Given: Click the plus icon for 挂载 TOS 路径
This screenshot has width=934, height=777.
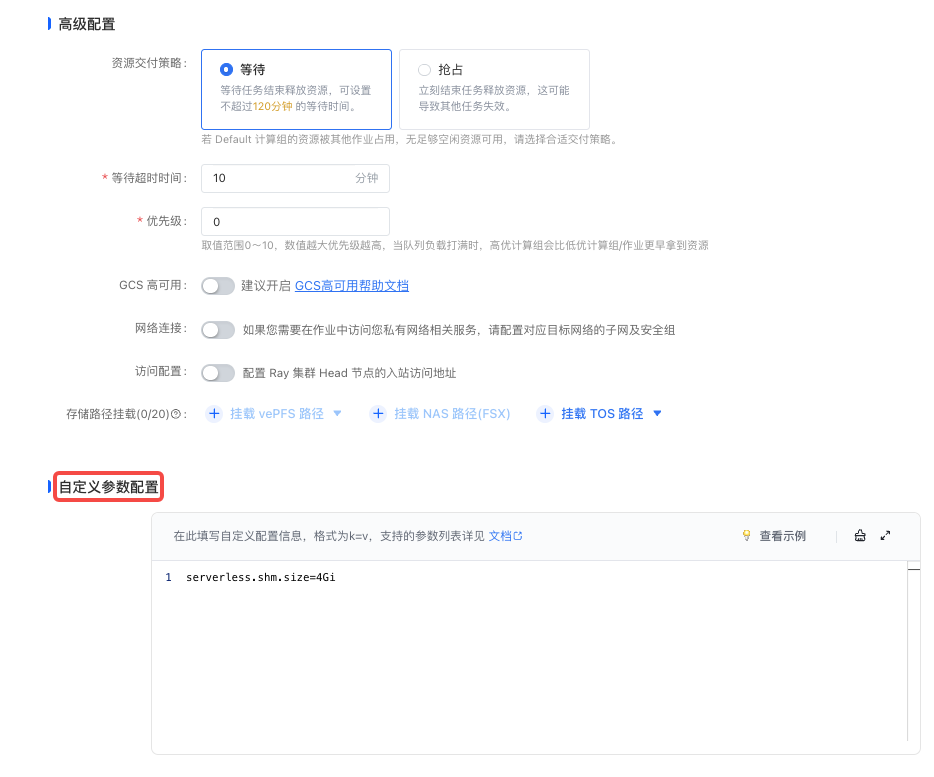Looking at the screenshot, I should coord(545,414).
